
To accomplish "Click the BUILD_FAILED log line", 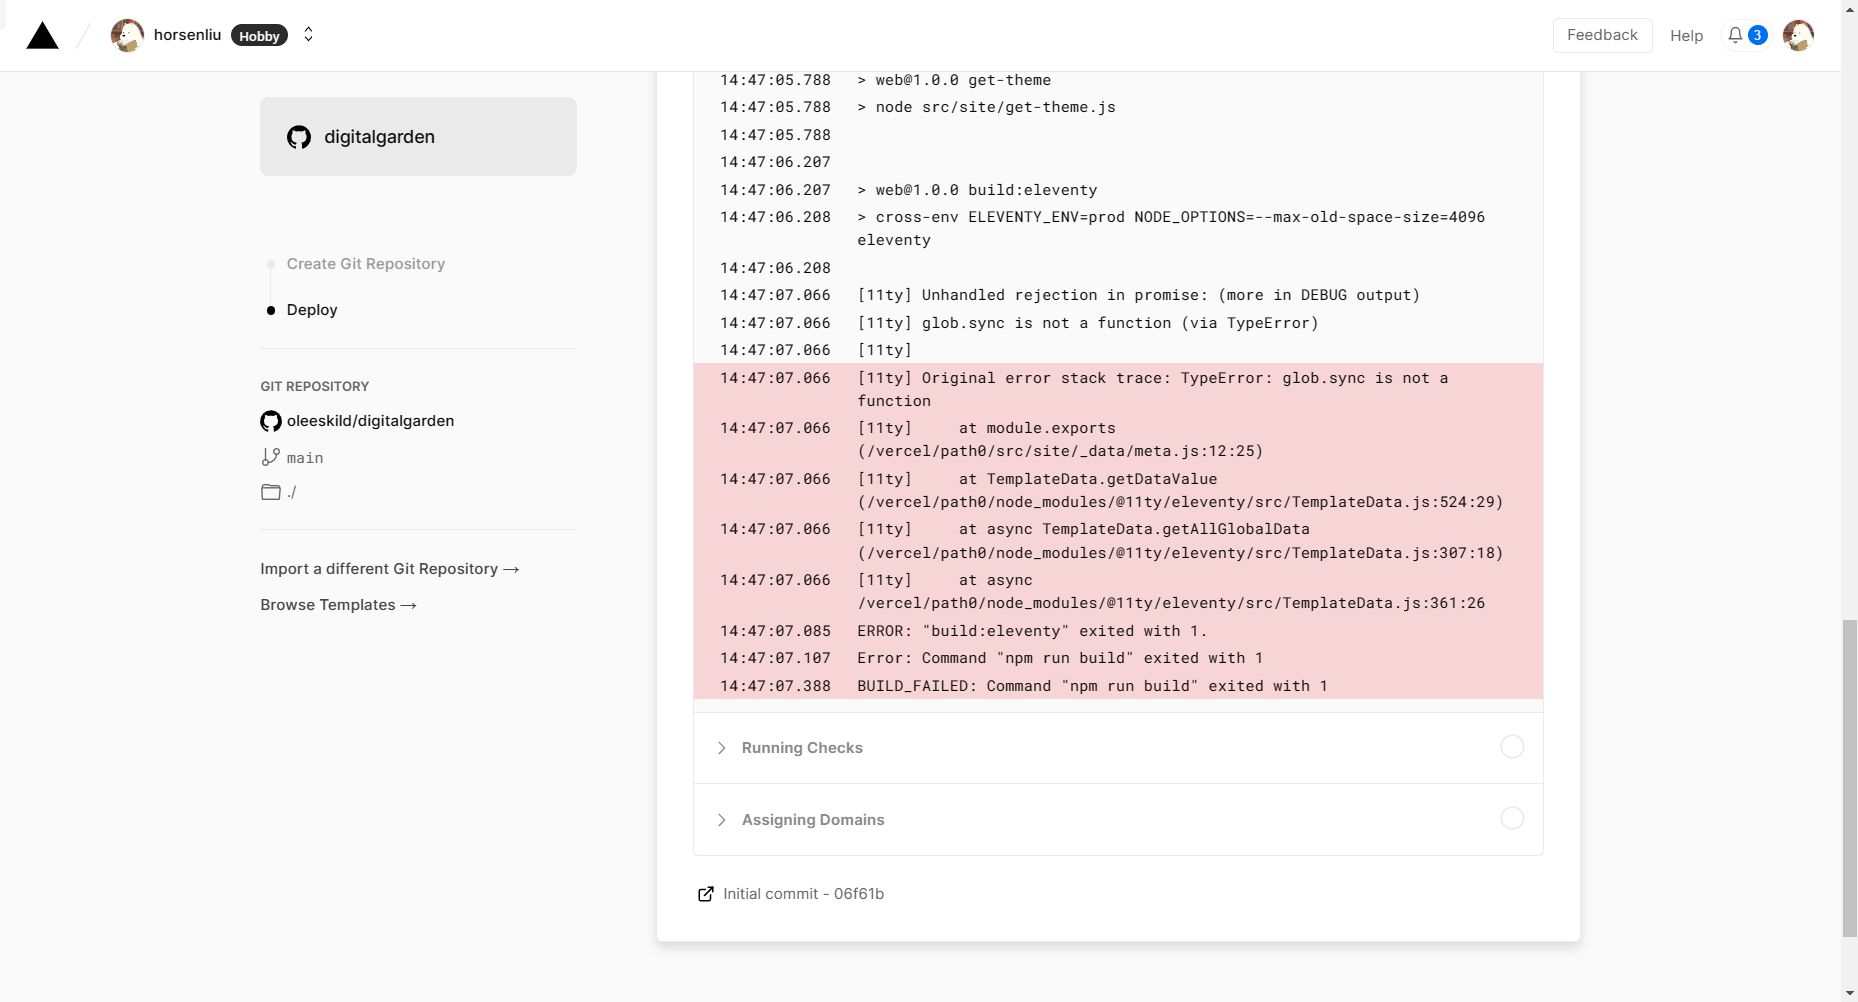I will pos(1118,686).
